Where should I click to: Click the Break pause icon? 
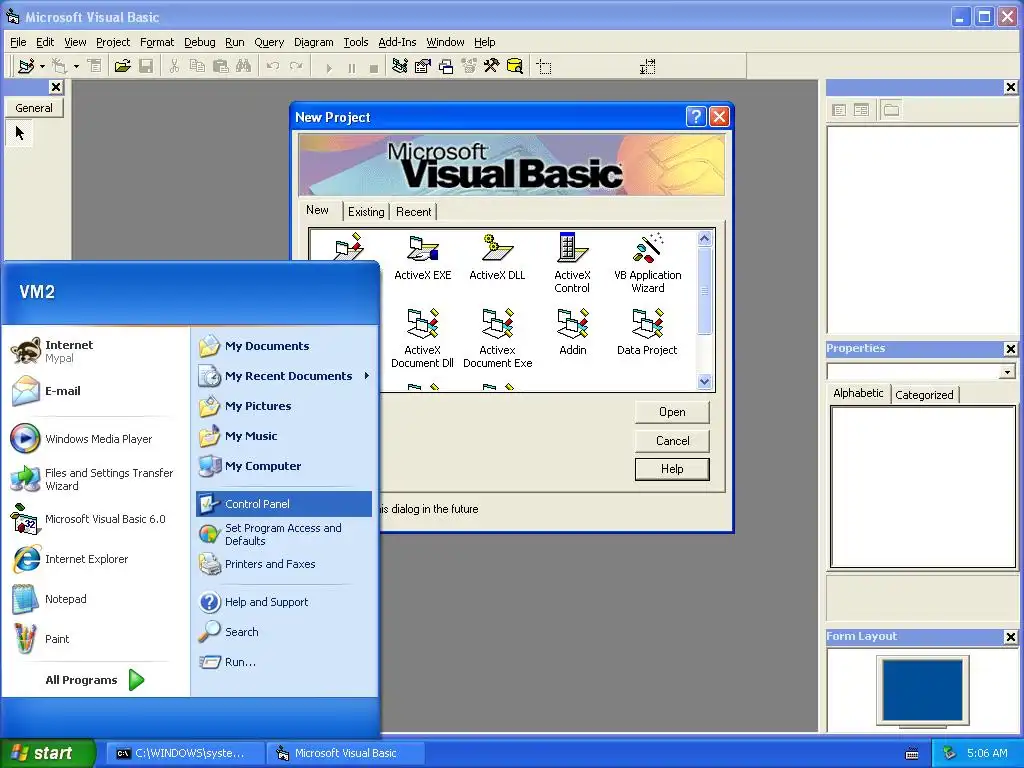[351, 67]
